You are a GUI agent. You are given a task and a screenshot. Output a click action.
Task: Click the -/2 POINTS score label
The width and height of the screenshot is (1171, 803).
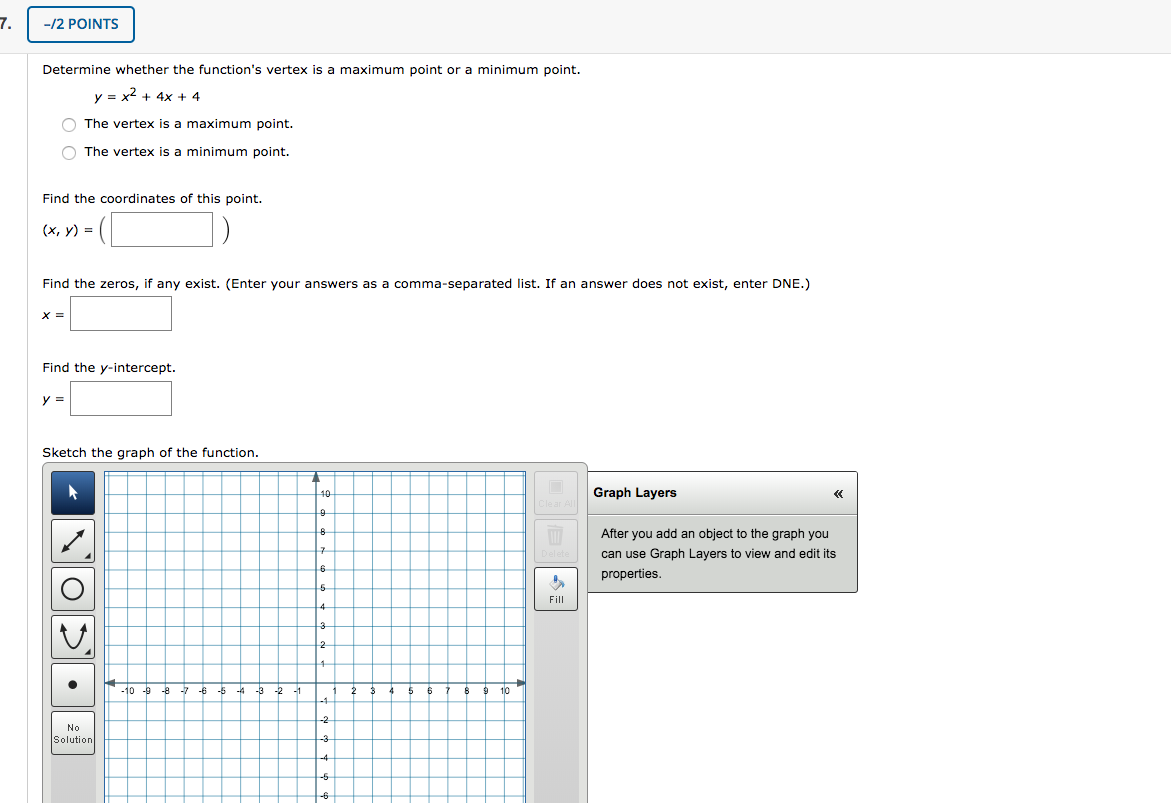[80, 24]
